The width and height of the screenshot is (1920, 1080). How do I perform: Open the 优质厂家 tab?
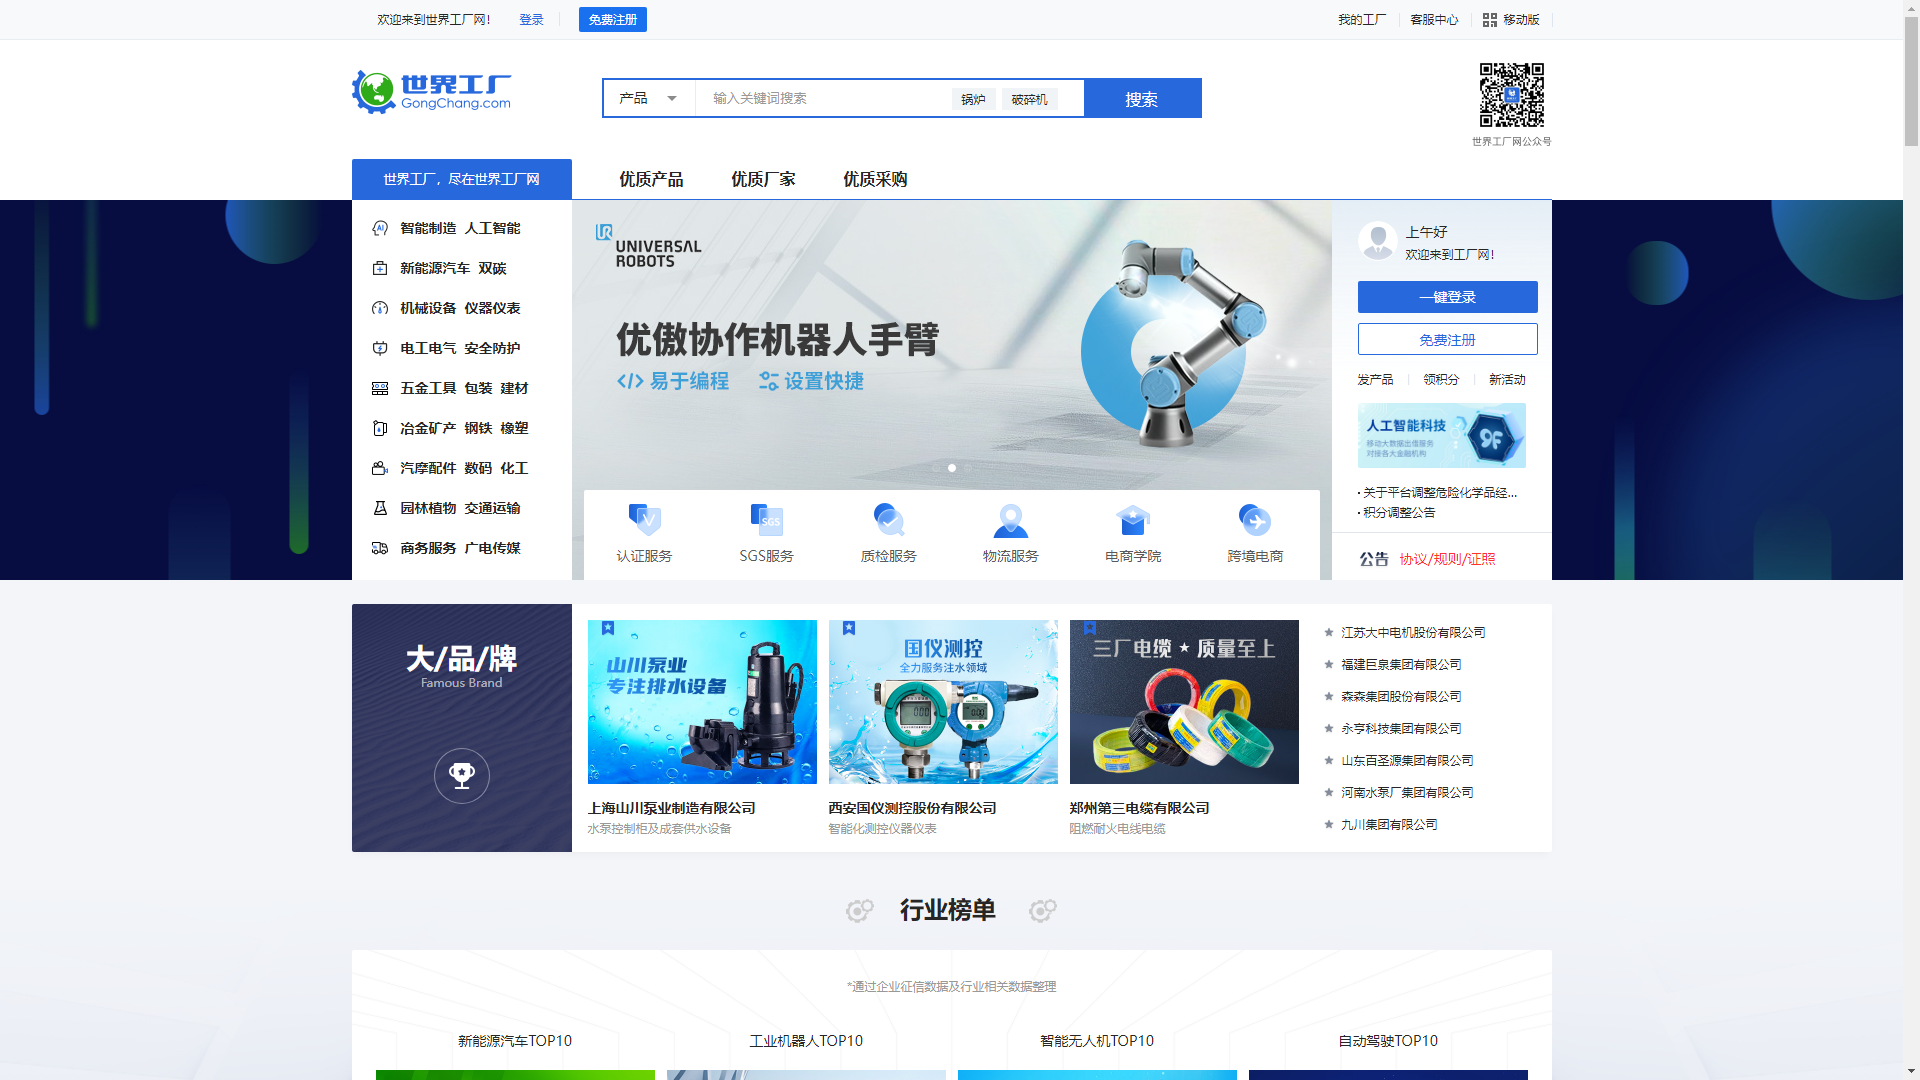[x=763, y=179]
